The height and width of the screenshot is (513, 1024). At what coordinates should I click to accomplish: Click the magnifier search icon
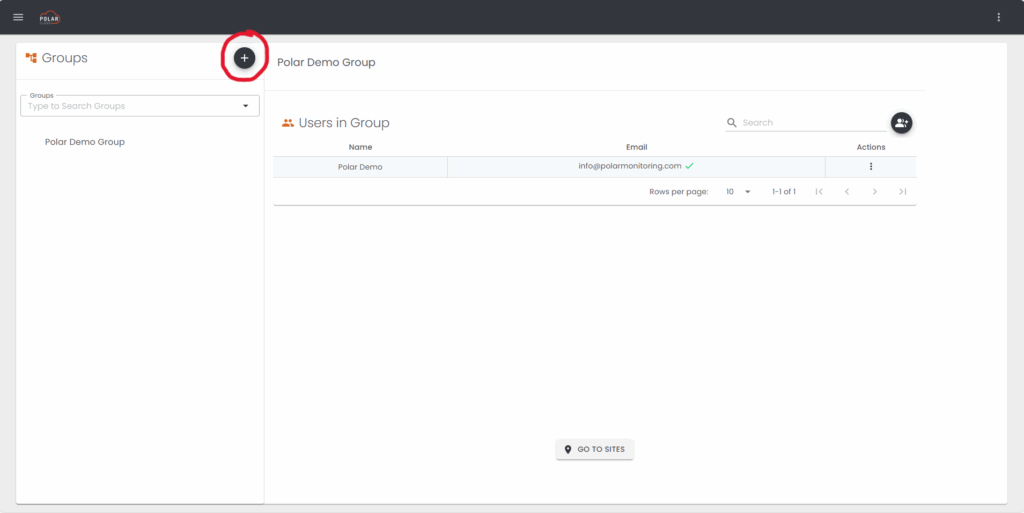(x=732, y=123)
